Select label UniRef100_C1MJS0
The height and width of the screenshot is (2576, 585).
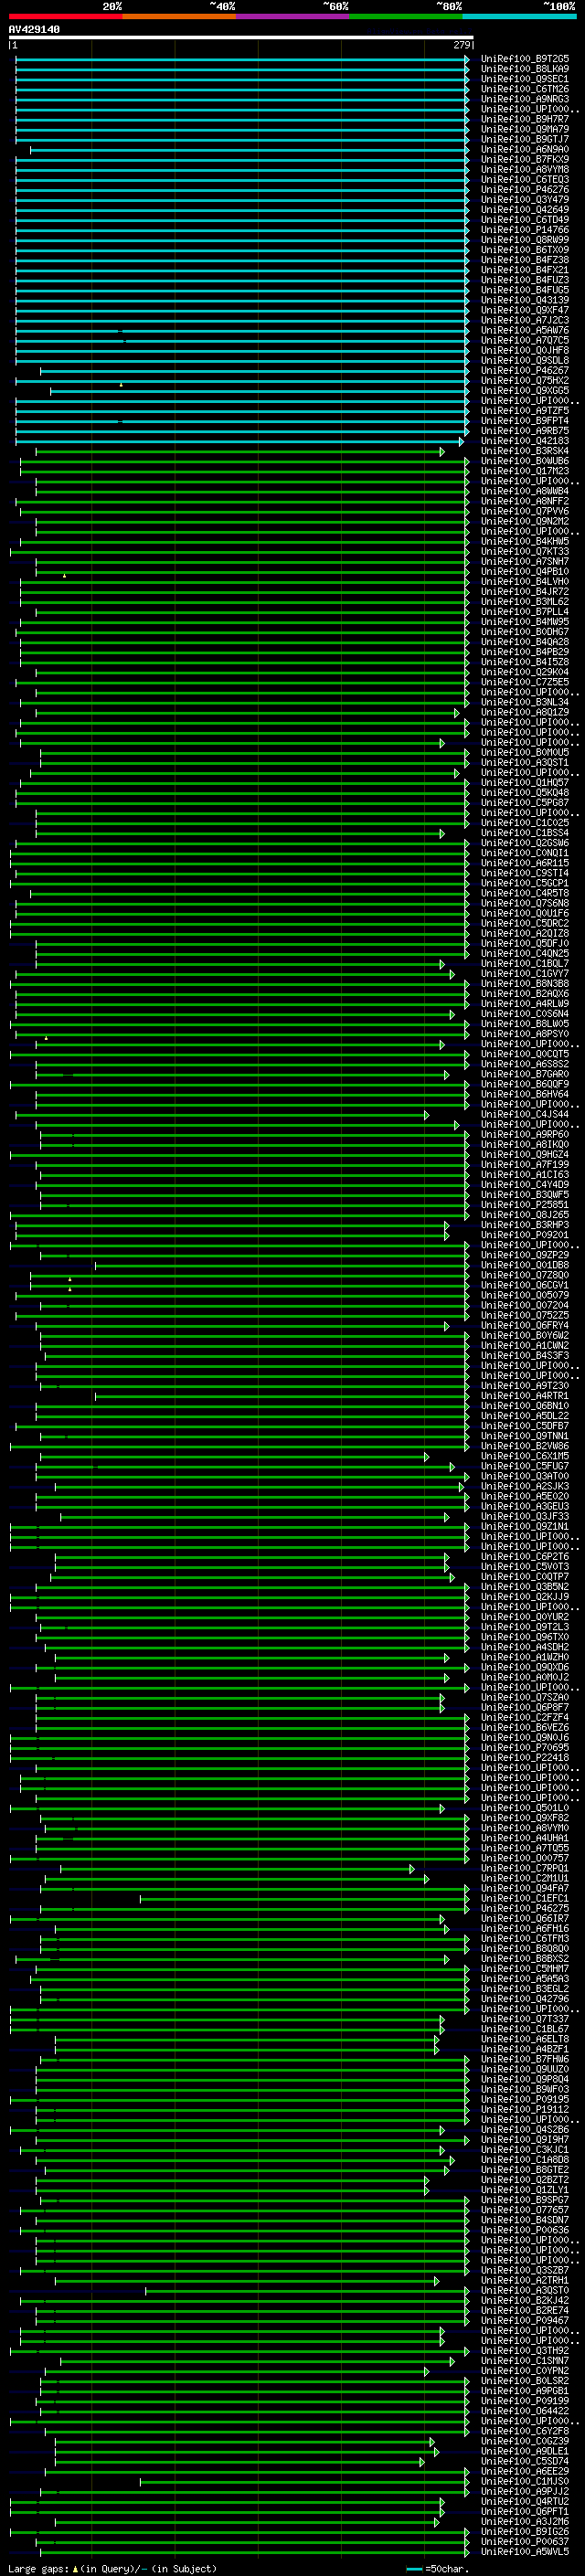point(525,2481)
